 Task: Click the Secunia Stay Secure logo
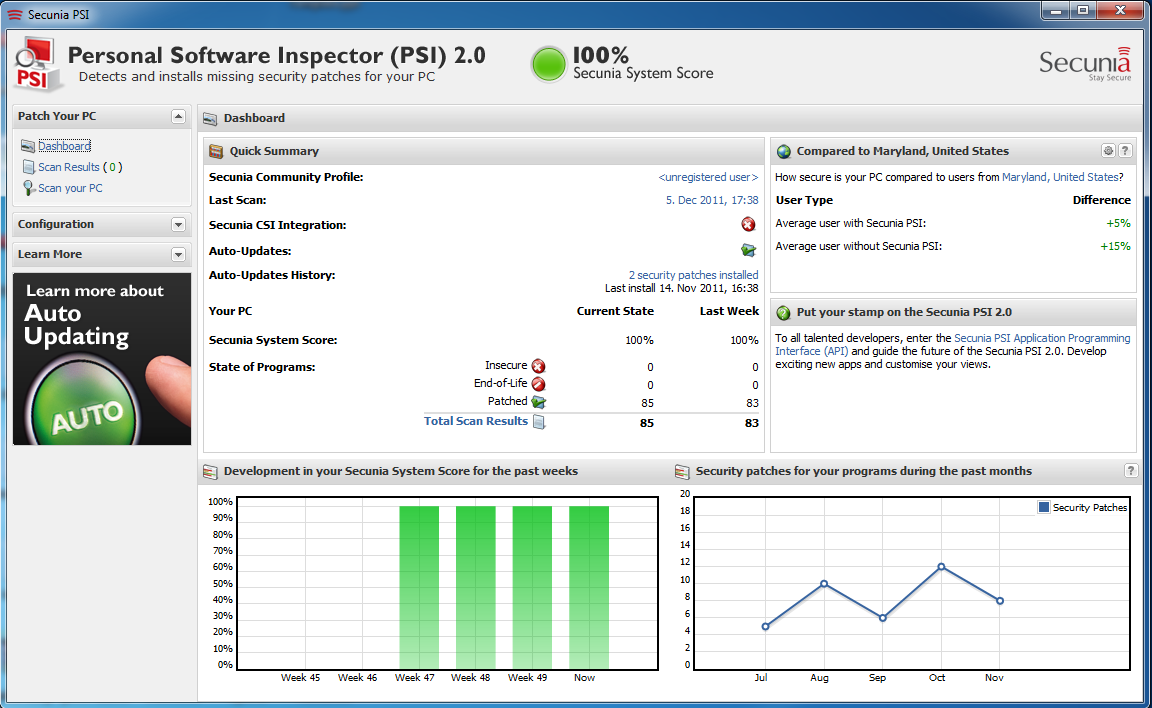[x=1085, y=65]
